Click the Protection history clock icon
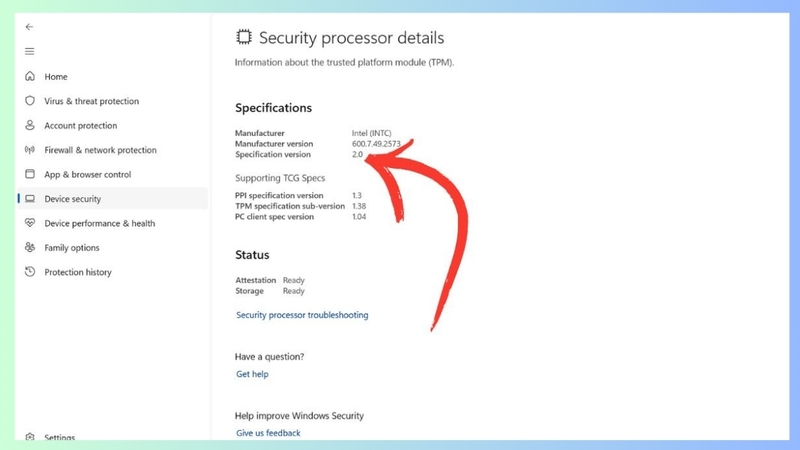This screenshot has height=450, width=800. (x=30, y=272)
